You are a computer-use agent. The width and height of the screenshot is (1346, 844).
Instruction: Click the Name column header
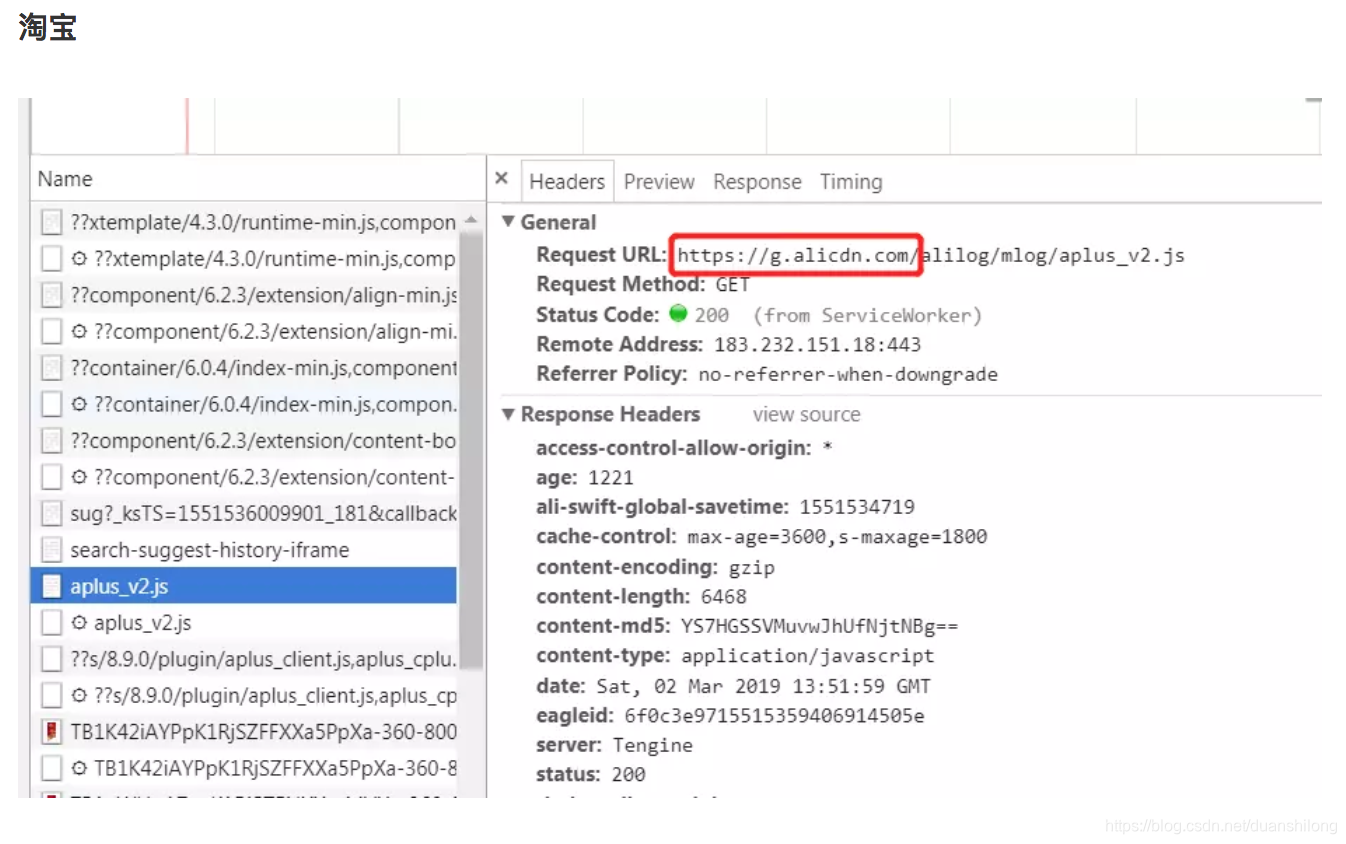click(258, 179)
